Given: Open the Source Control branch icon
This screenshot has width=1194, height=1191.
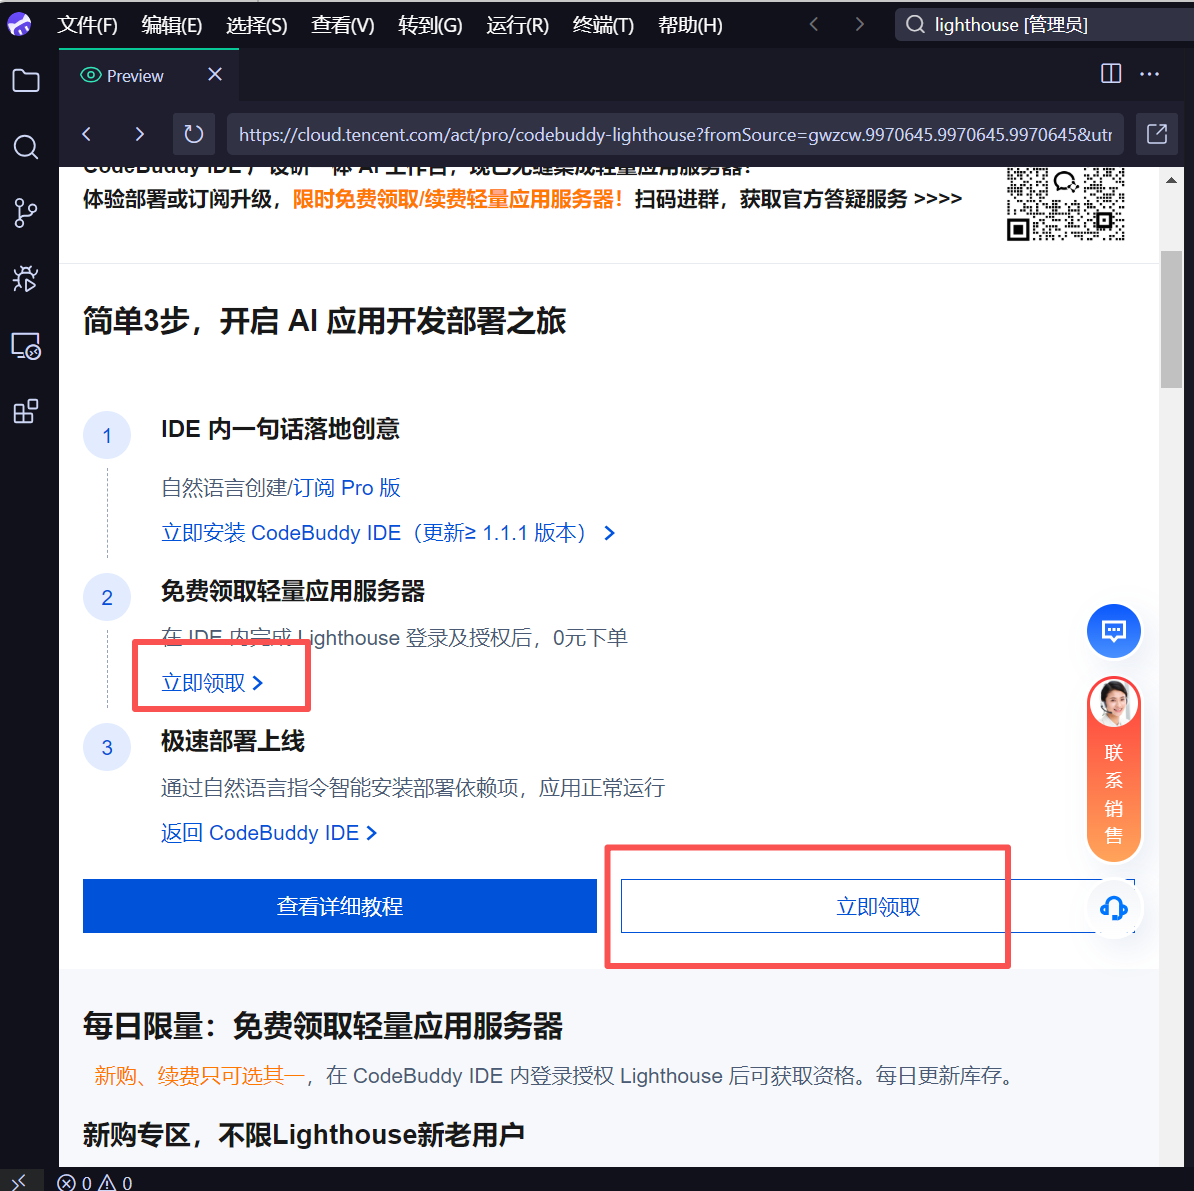Looking at the screenshot, I should [x=26, y=212].
